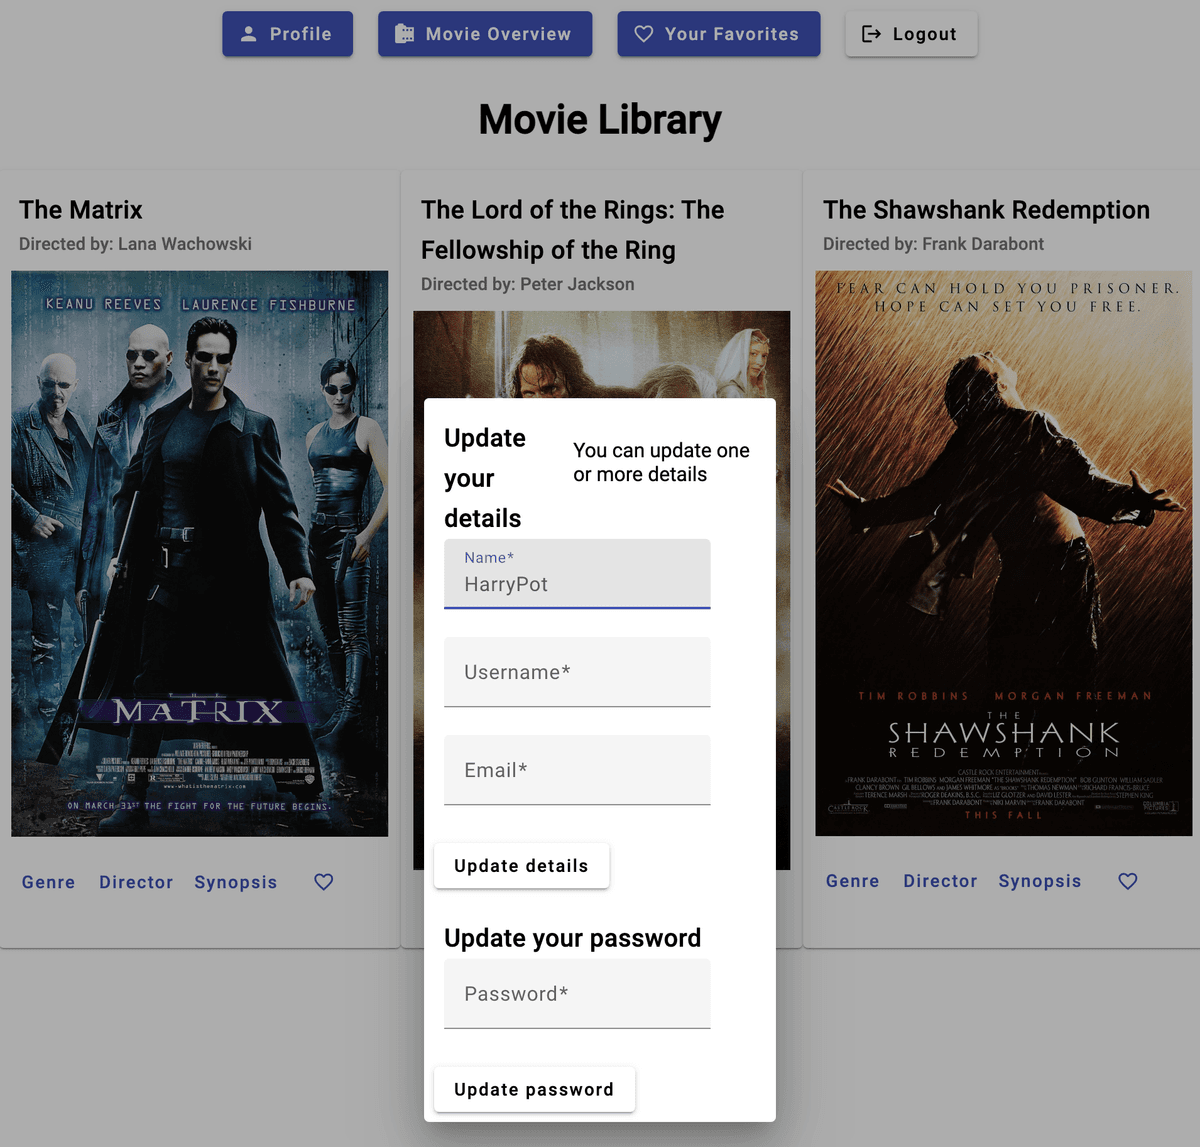Viewport: 1200px width, 1147px height.
Task: Open the Profile page button
Action: point(288,34)
